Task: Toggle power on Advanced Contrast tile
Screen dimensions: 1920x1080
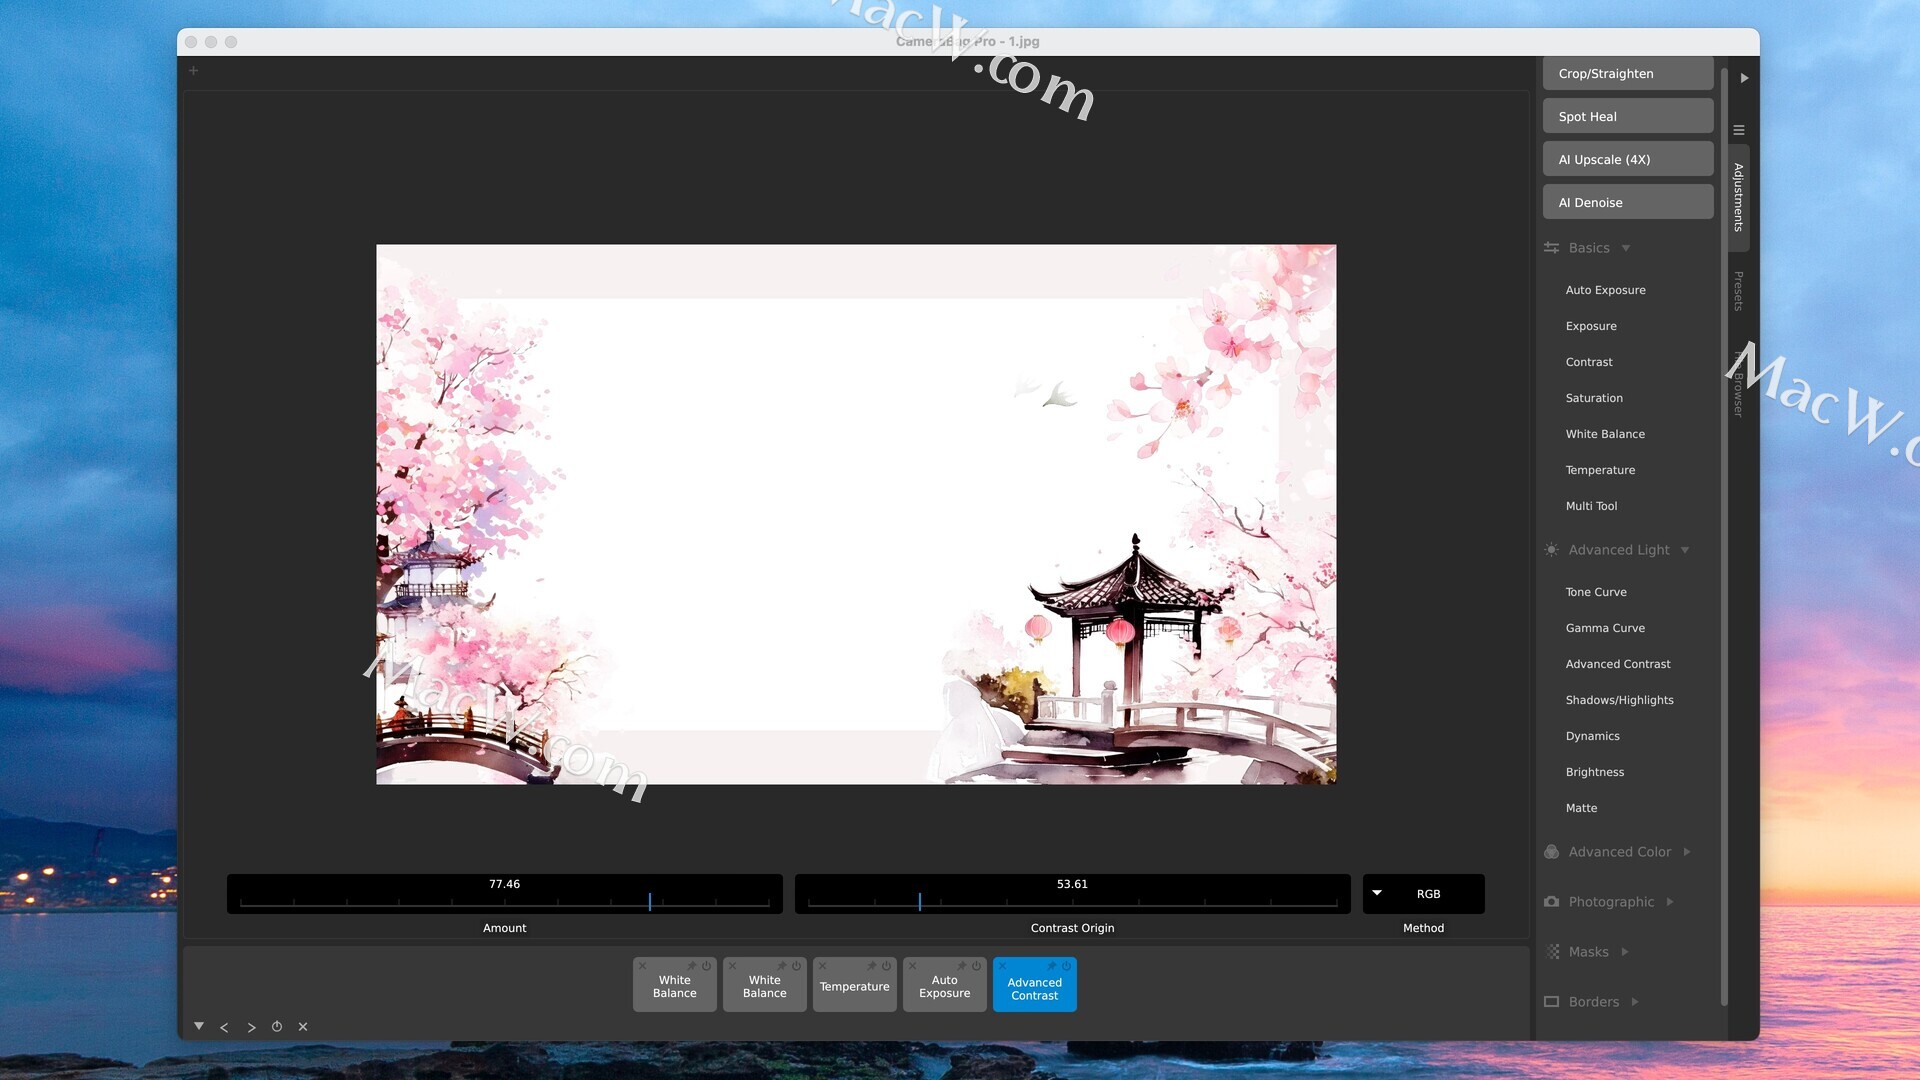Action: [1066, 966]
